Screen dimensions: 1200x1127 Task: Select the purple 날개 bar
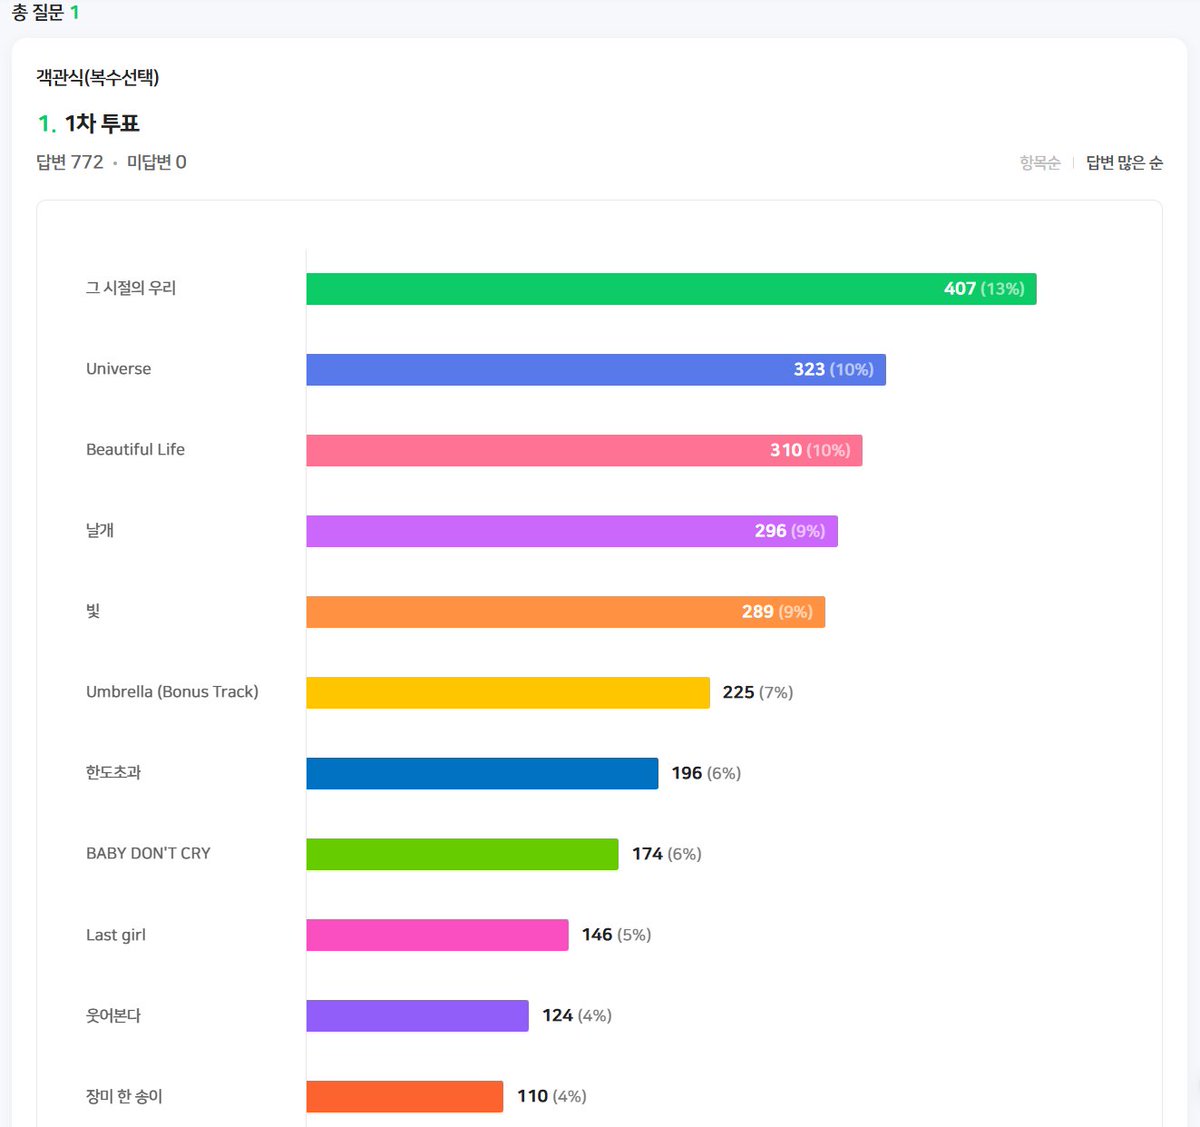(572, 531)
